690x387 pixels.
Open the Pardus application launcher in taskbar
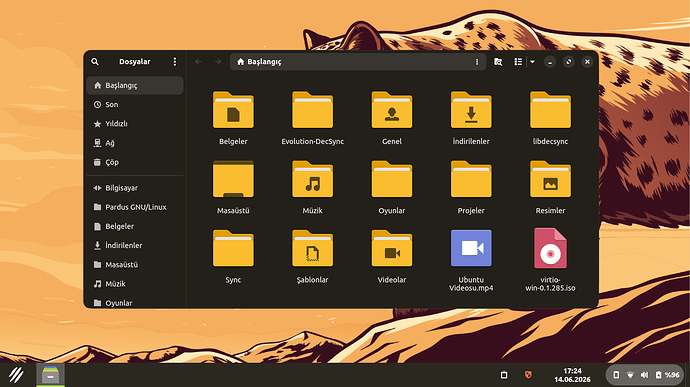tap(16, 375)
